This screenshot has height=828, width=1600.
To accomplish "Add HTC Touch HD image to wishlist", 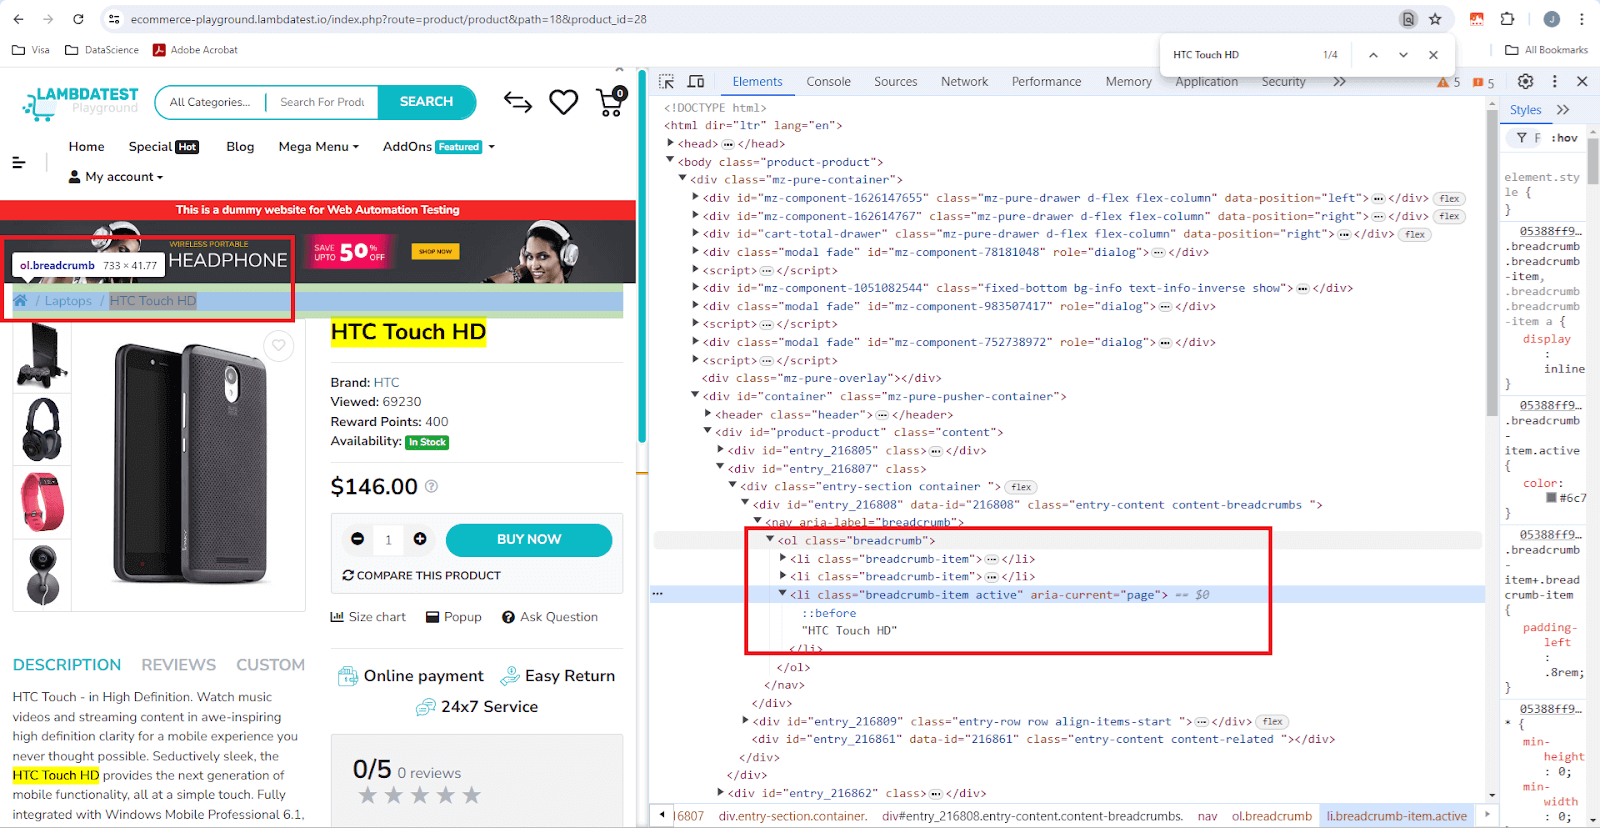I will point(279,346).
